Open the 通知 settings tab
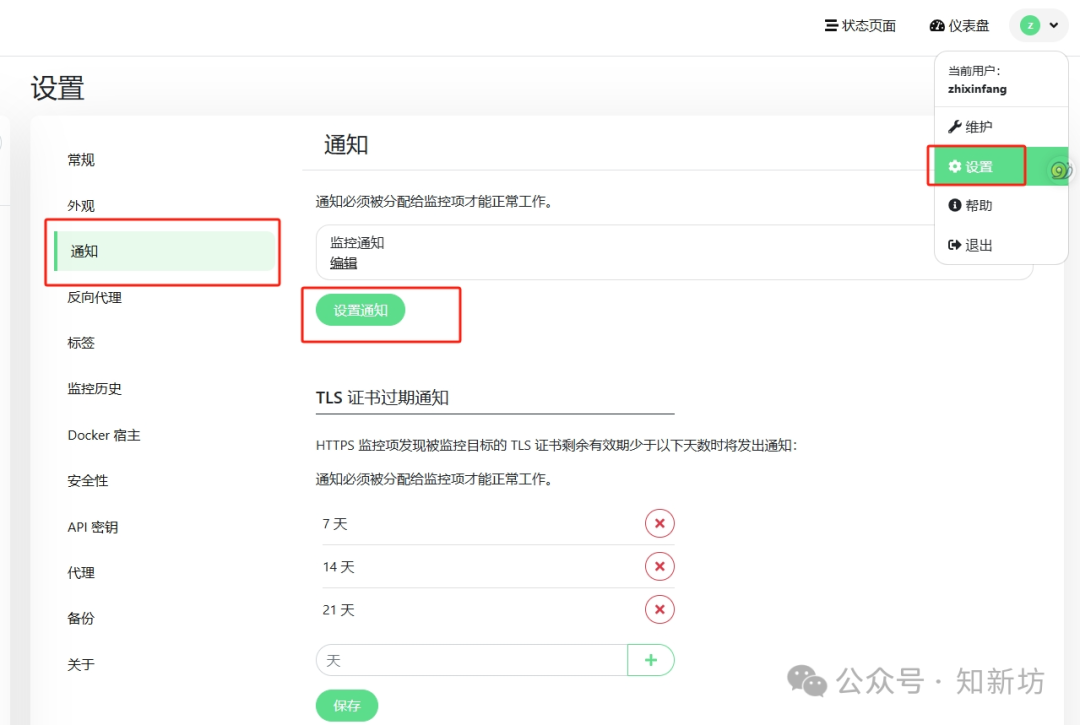 coord(165,251)
